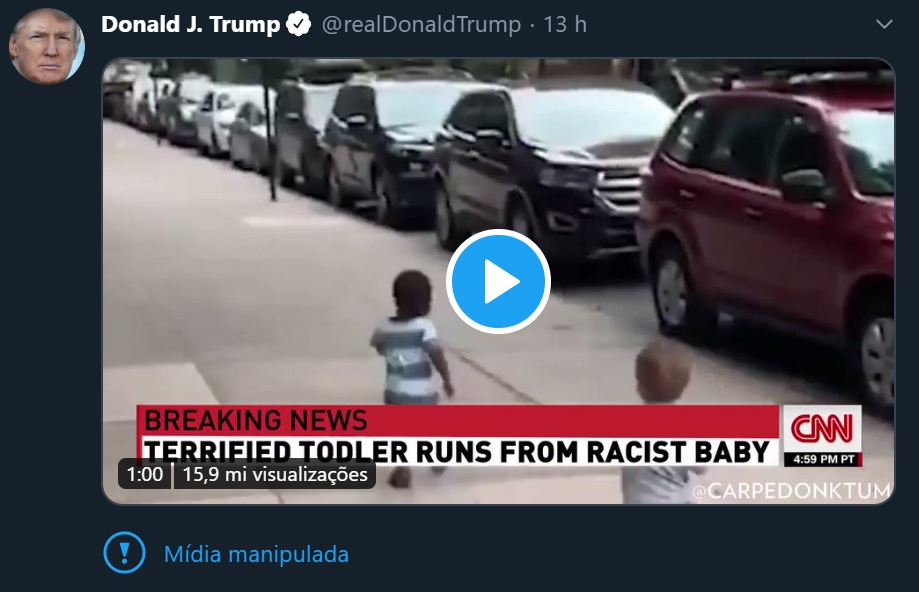Image resolution: width=919 pixels, height=592 pixels.
Task: Click the CNN logo in the video
Action: [822, 428]
